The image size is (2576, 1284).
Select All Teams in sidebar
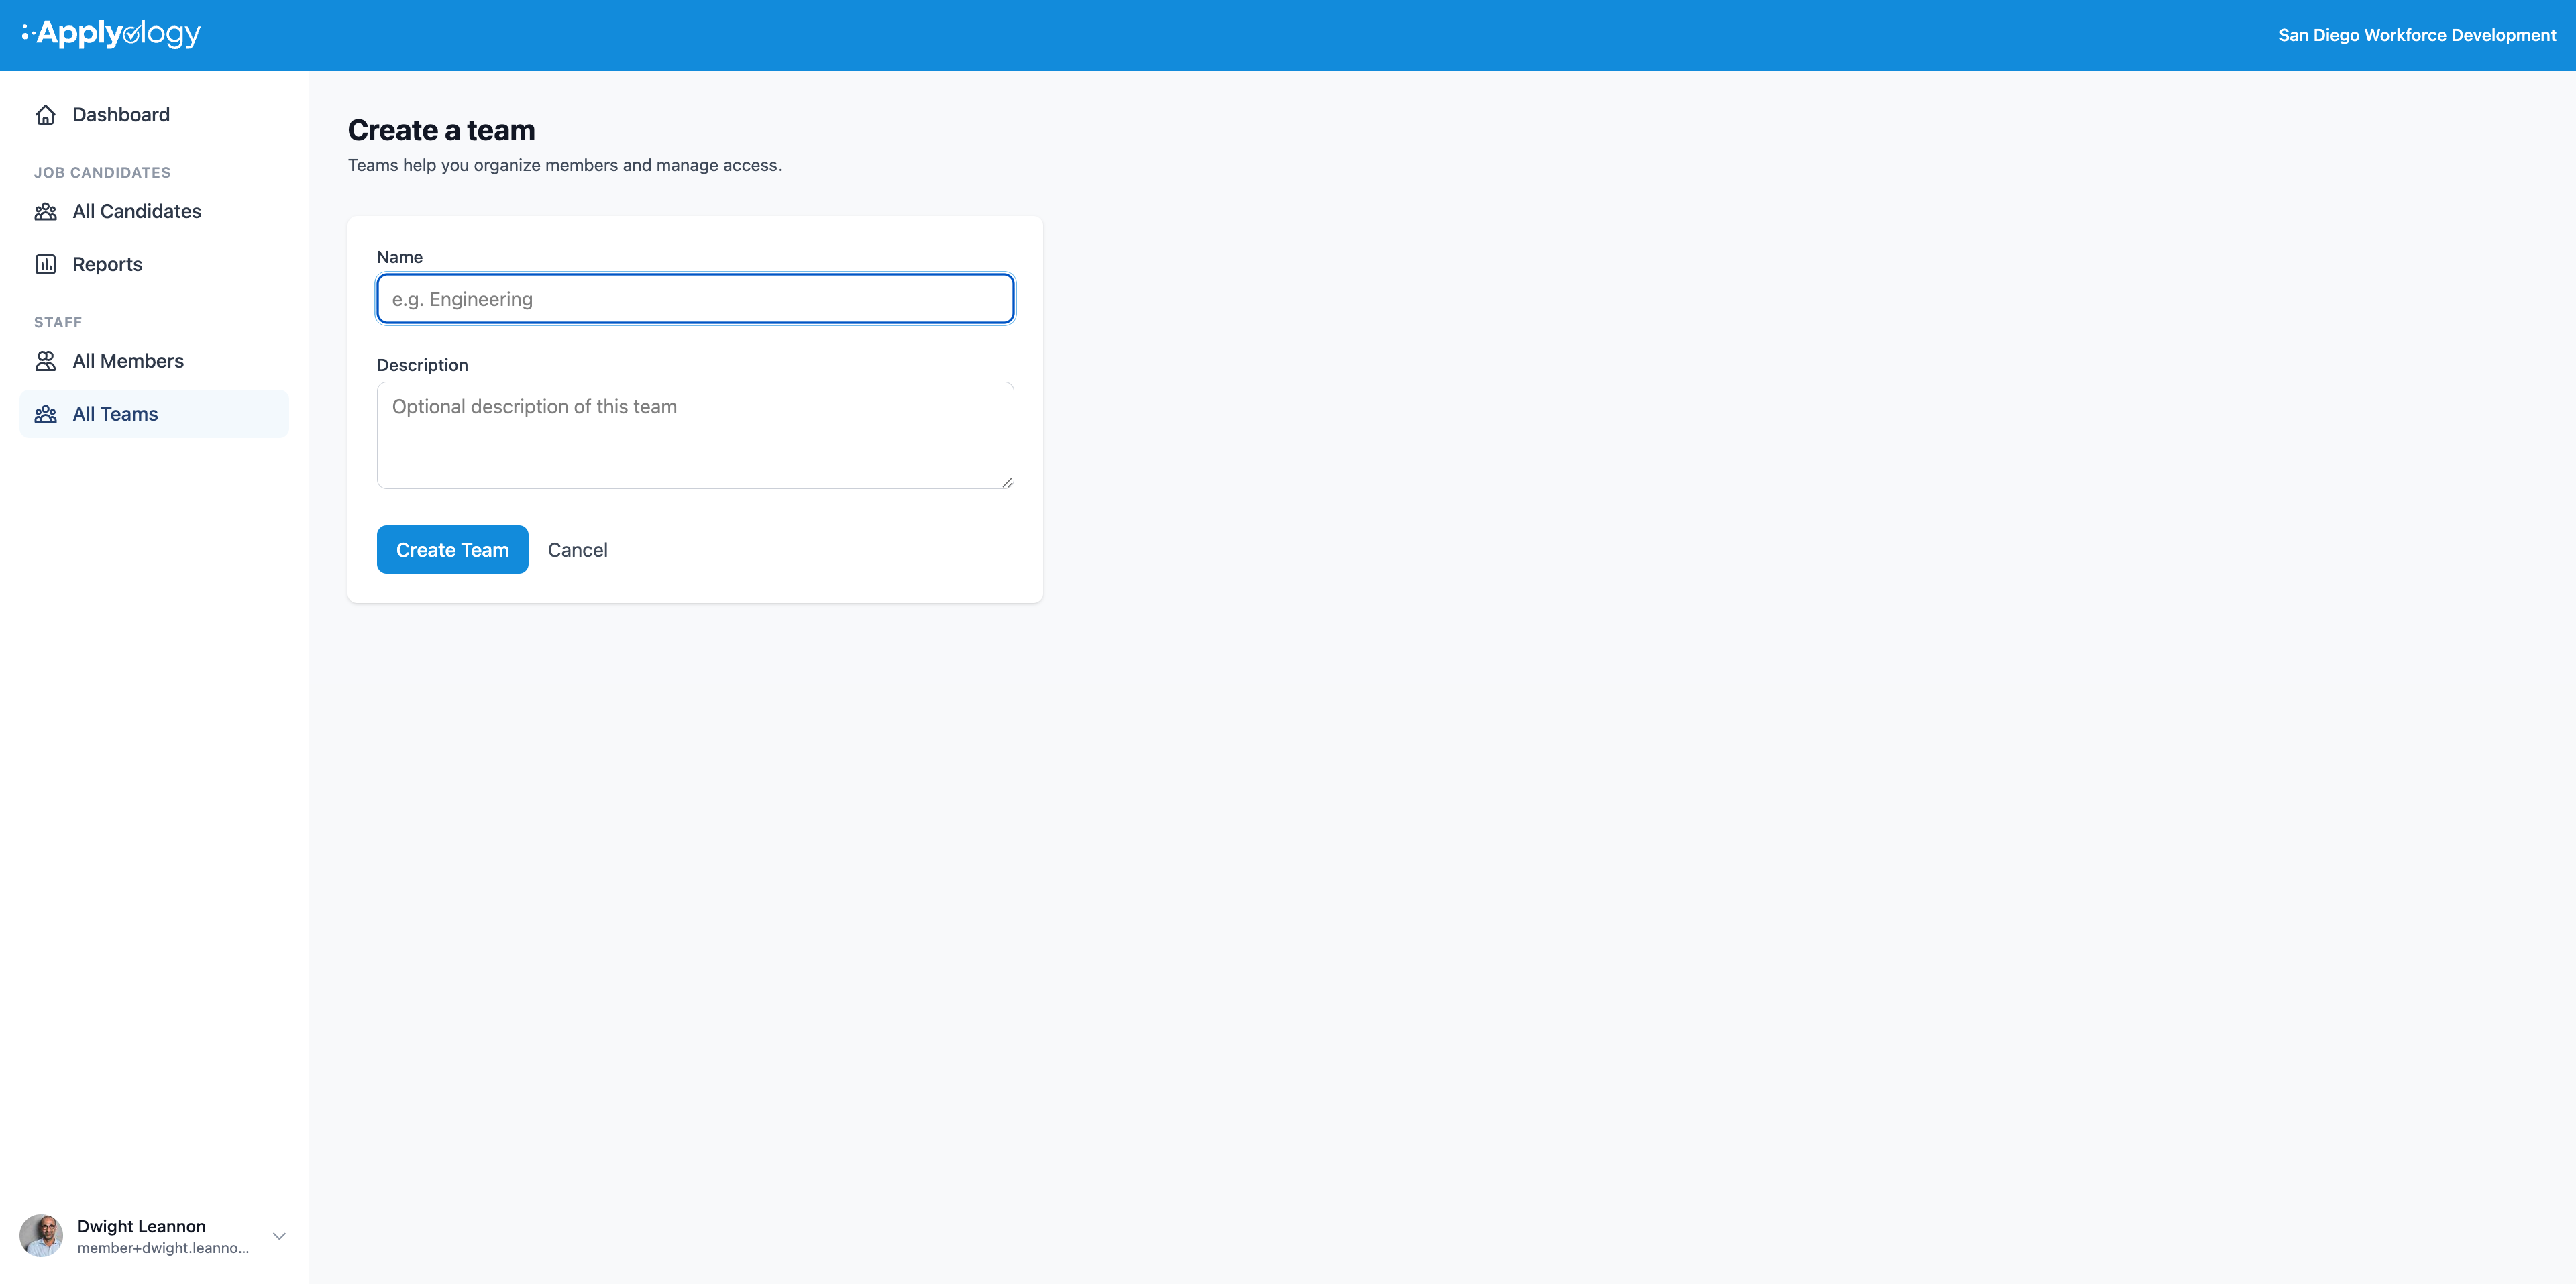154,414
